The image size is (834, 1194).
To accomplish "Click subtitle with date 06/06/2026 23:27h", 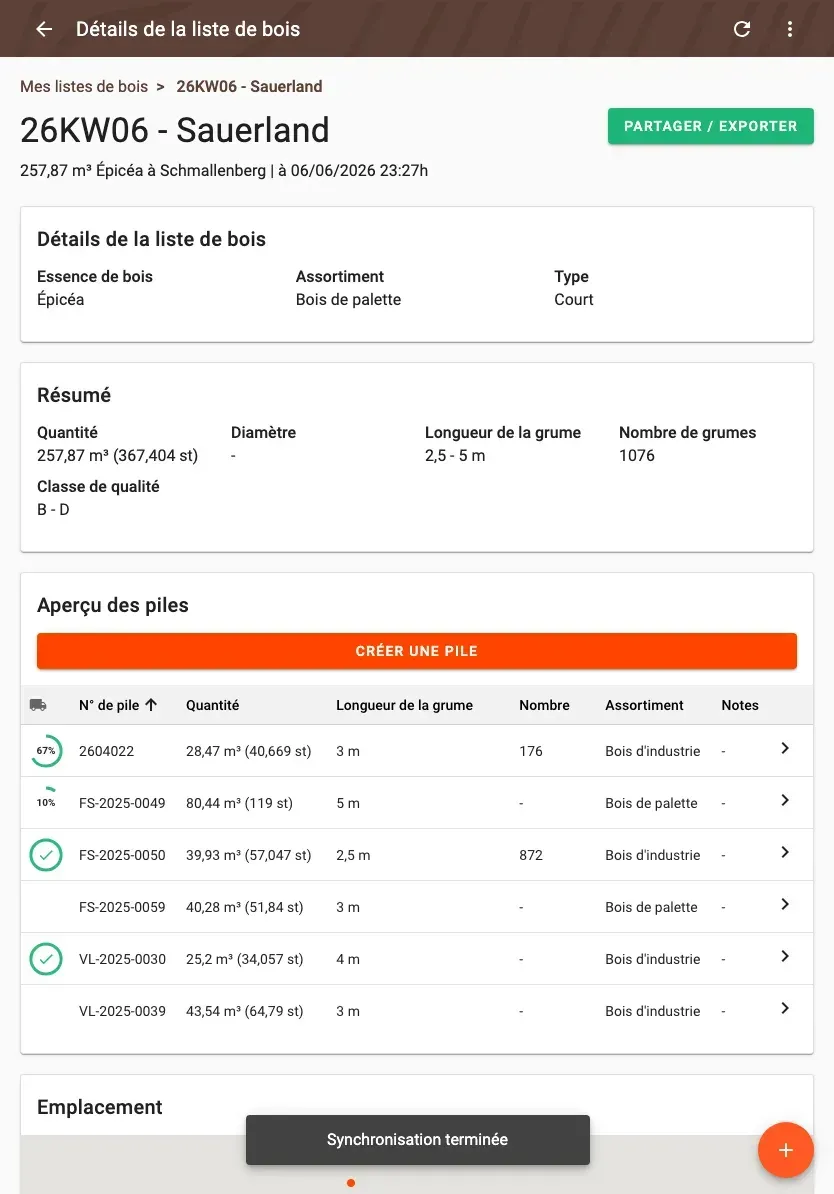I will click(x=224, y=171).
